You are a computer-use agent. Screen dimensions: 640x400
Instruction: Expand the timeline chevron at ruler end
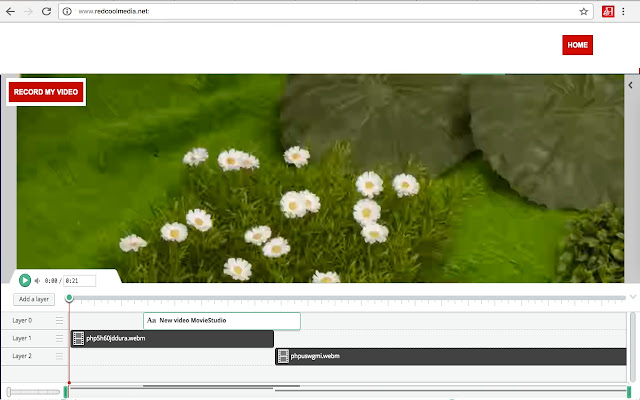tap(633, 297)
